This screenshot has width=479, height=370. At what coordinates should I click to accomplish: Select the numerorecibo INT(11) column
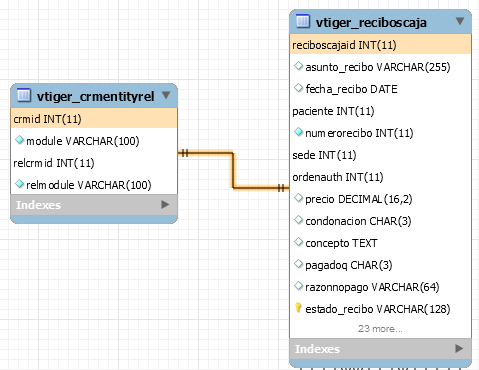(380, 133)
